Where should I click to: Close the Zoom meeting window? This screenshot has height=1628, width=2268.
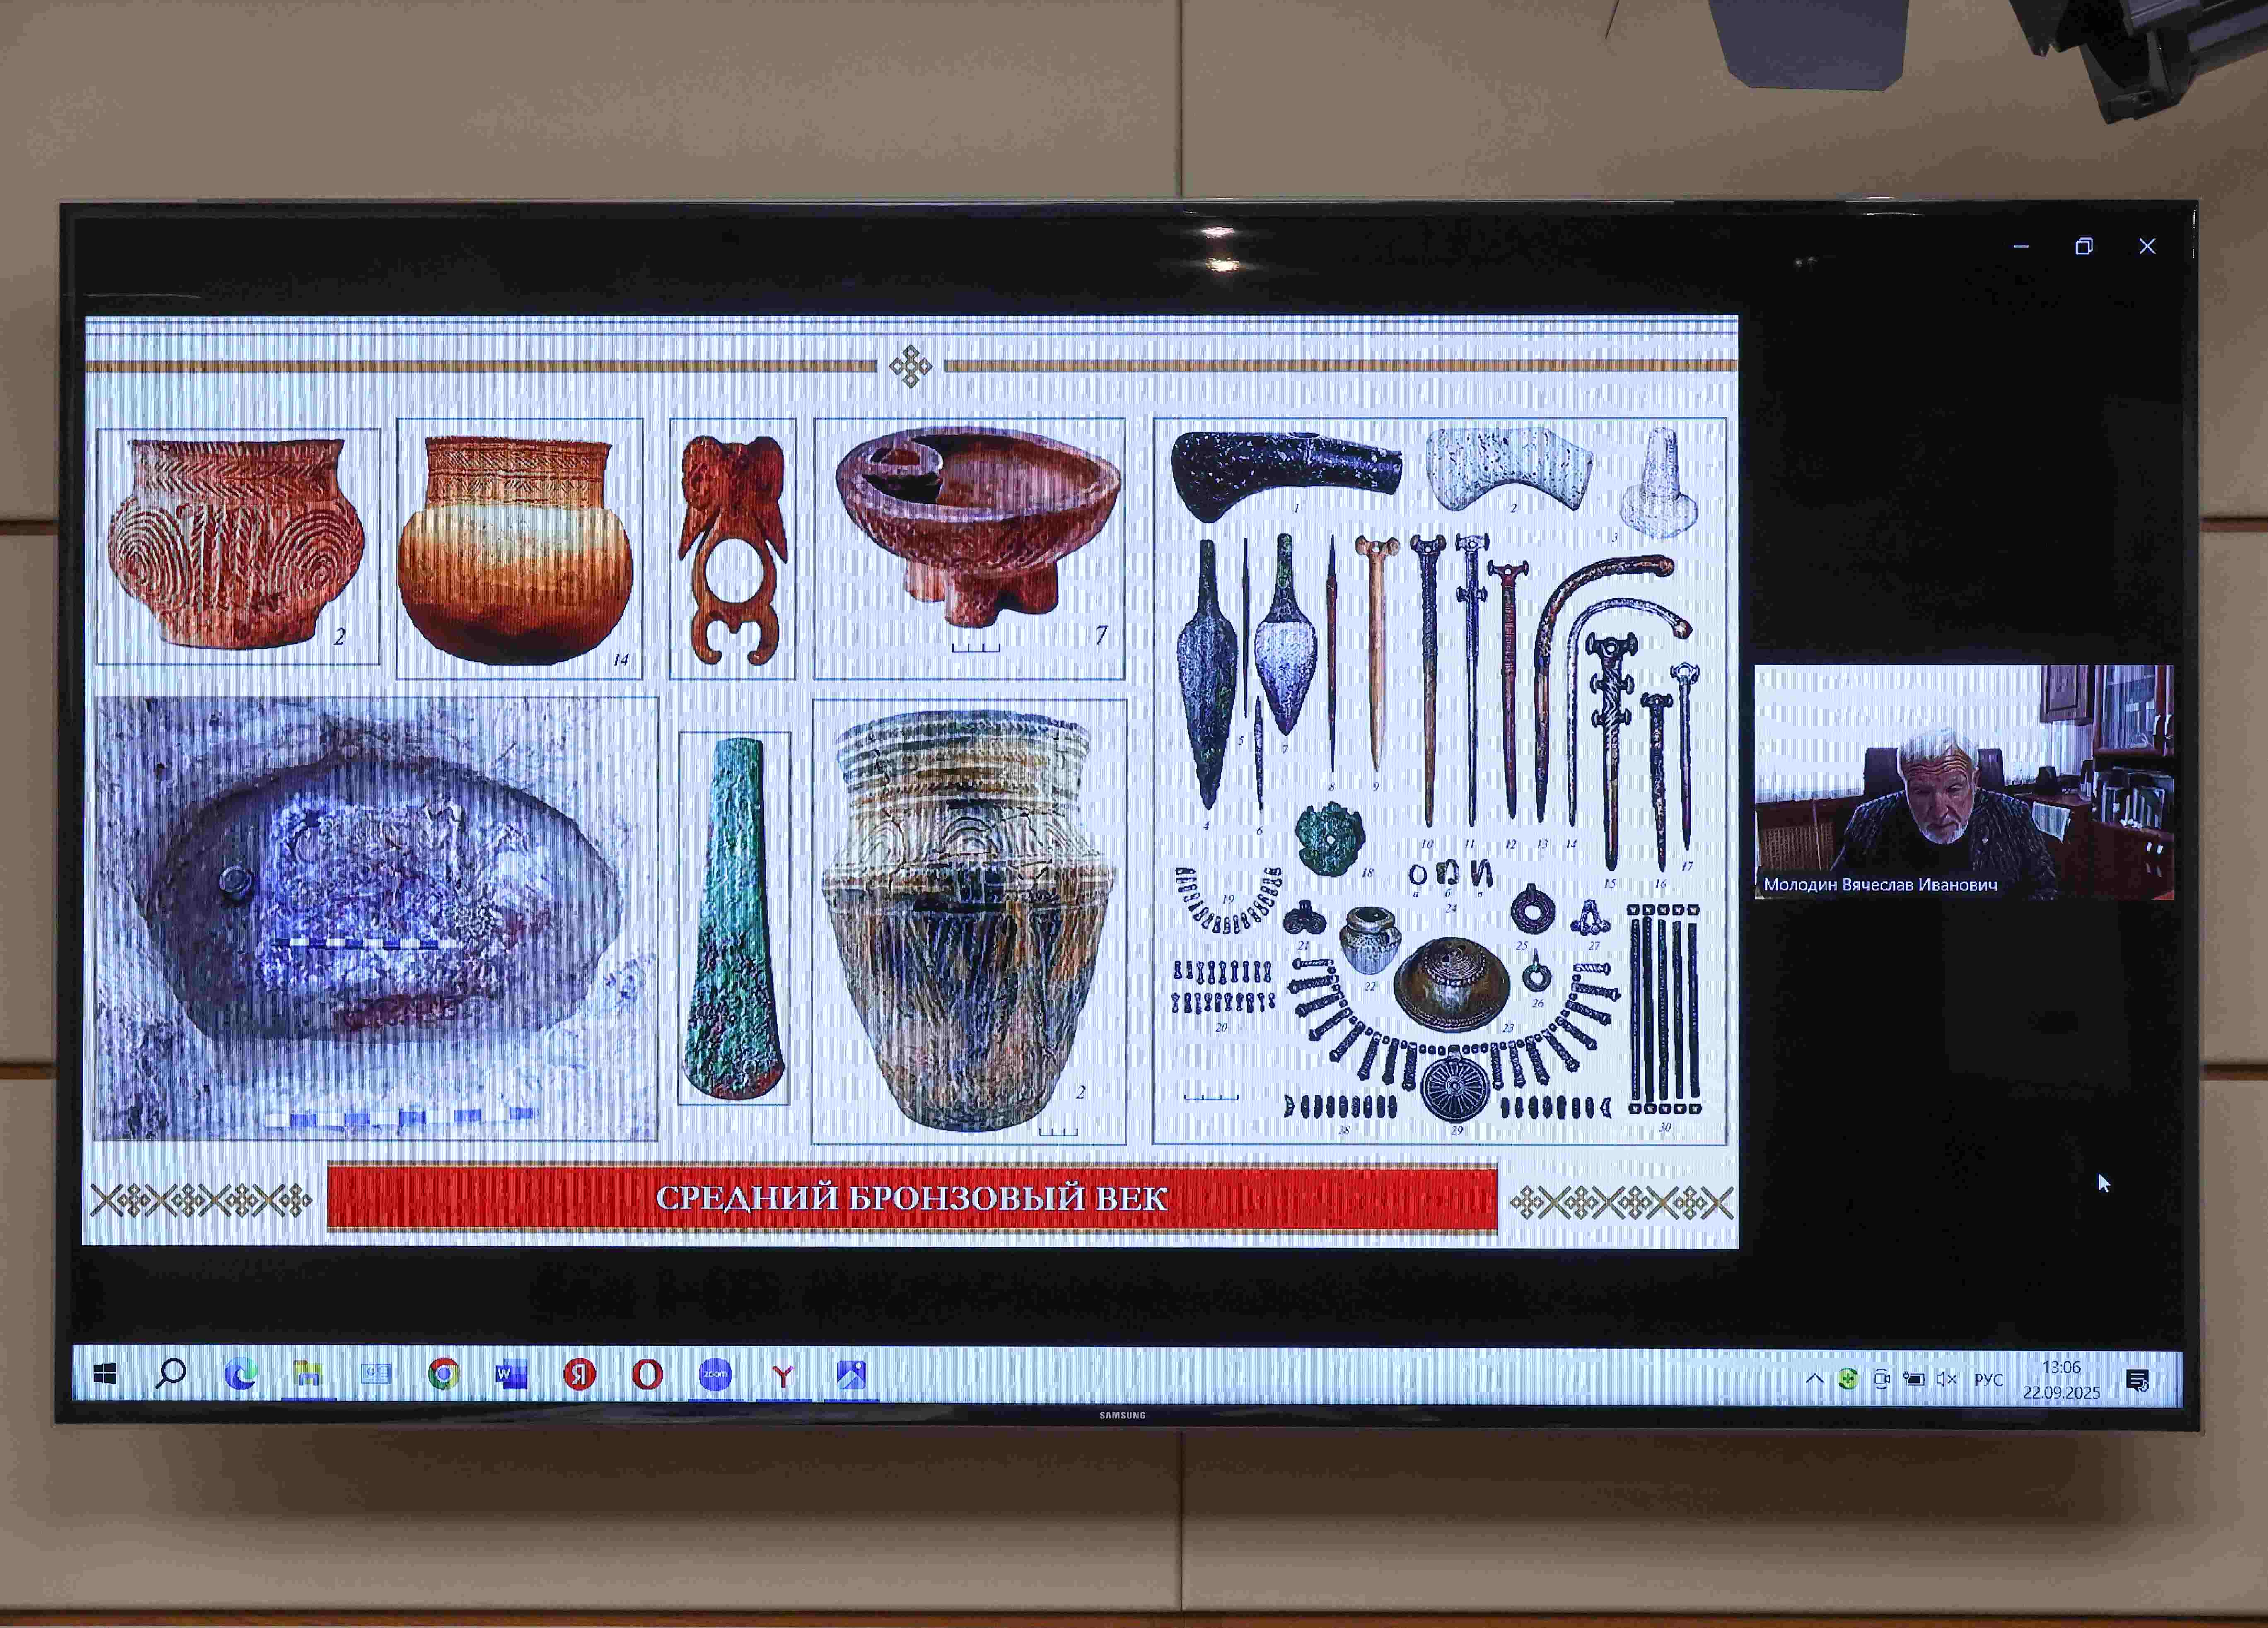coord(2147,246)
